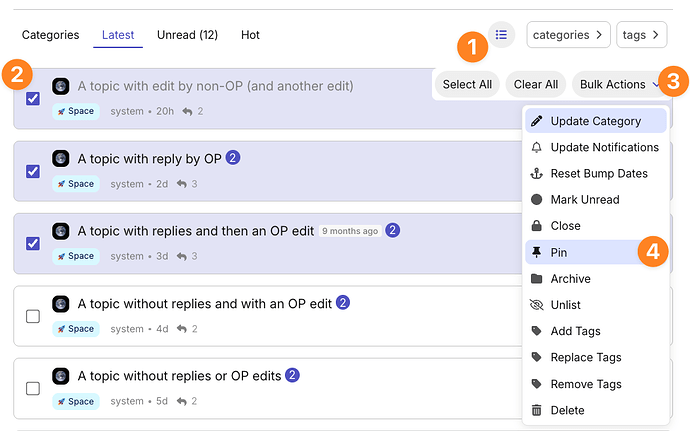Choose Archive from bulk actions

click(596, 279)
